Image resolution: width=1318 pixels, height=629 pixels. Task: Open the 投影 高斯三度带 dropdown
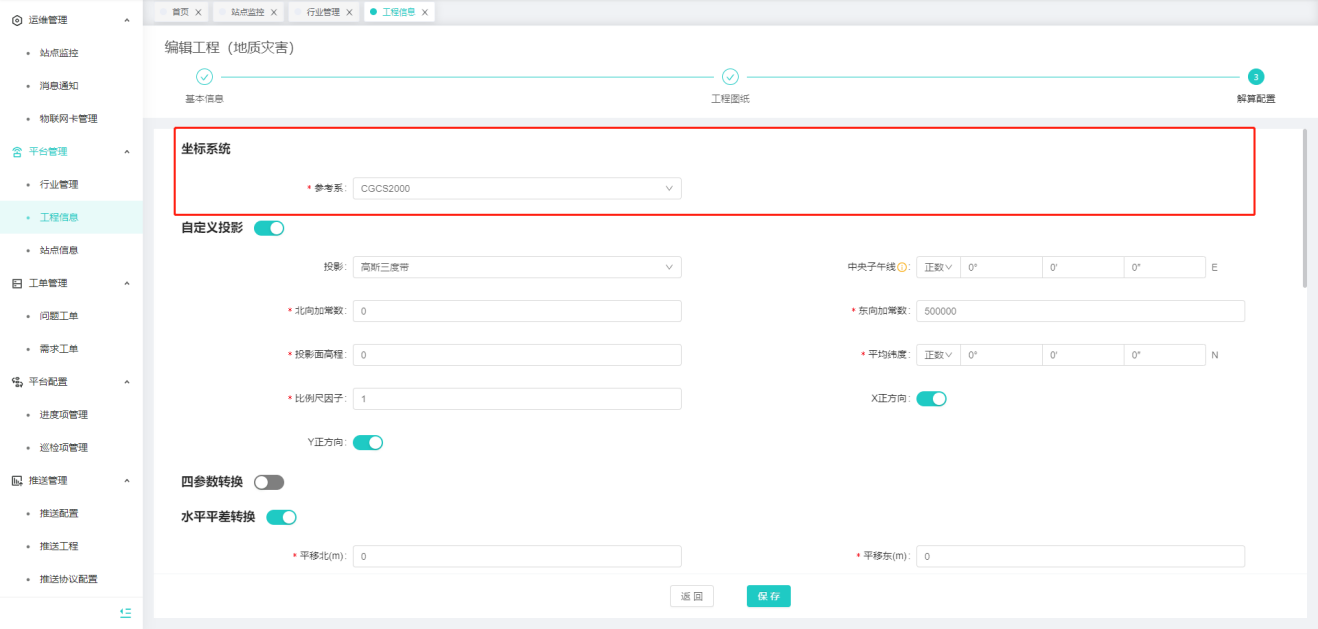516,267
